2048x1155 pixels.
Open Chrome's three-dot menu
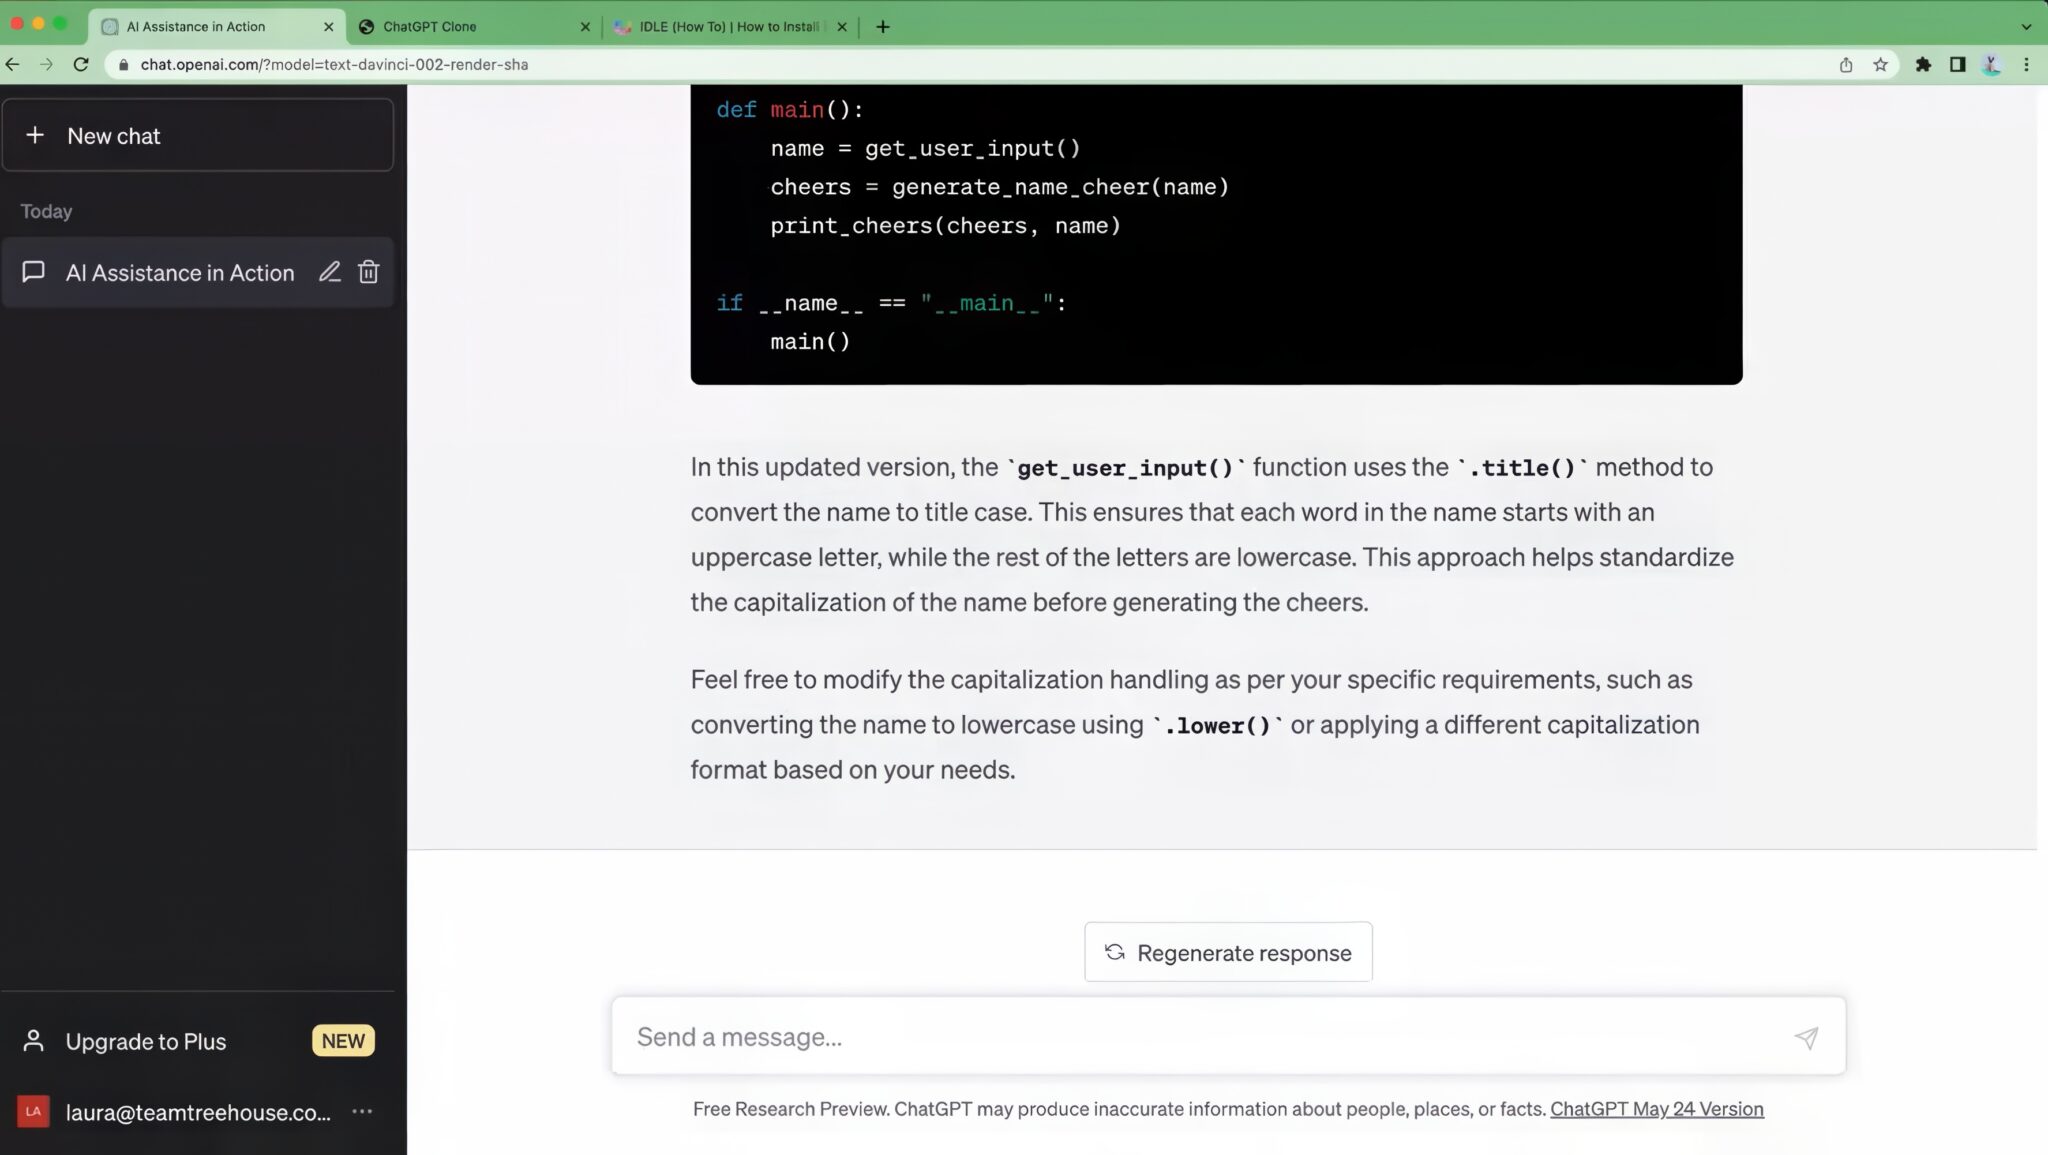[2027, 64]
